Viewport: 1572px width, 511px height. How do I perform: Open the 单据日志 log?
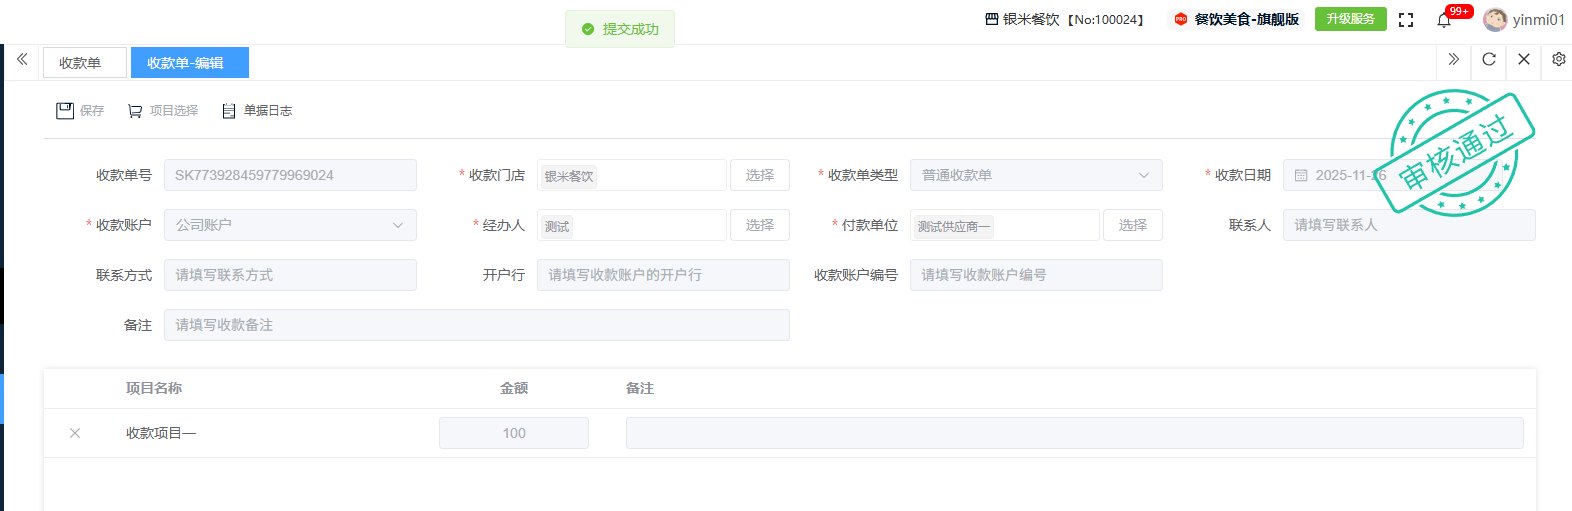(x=257, y=111)
